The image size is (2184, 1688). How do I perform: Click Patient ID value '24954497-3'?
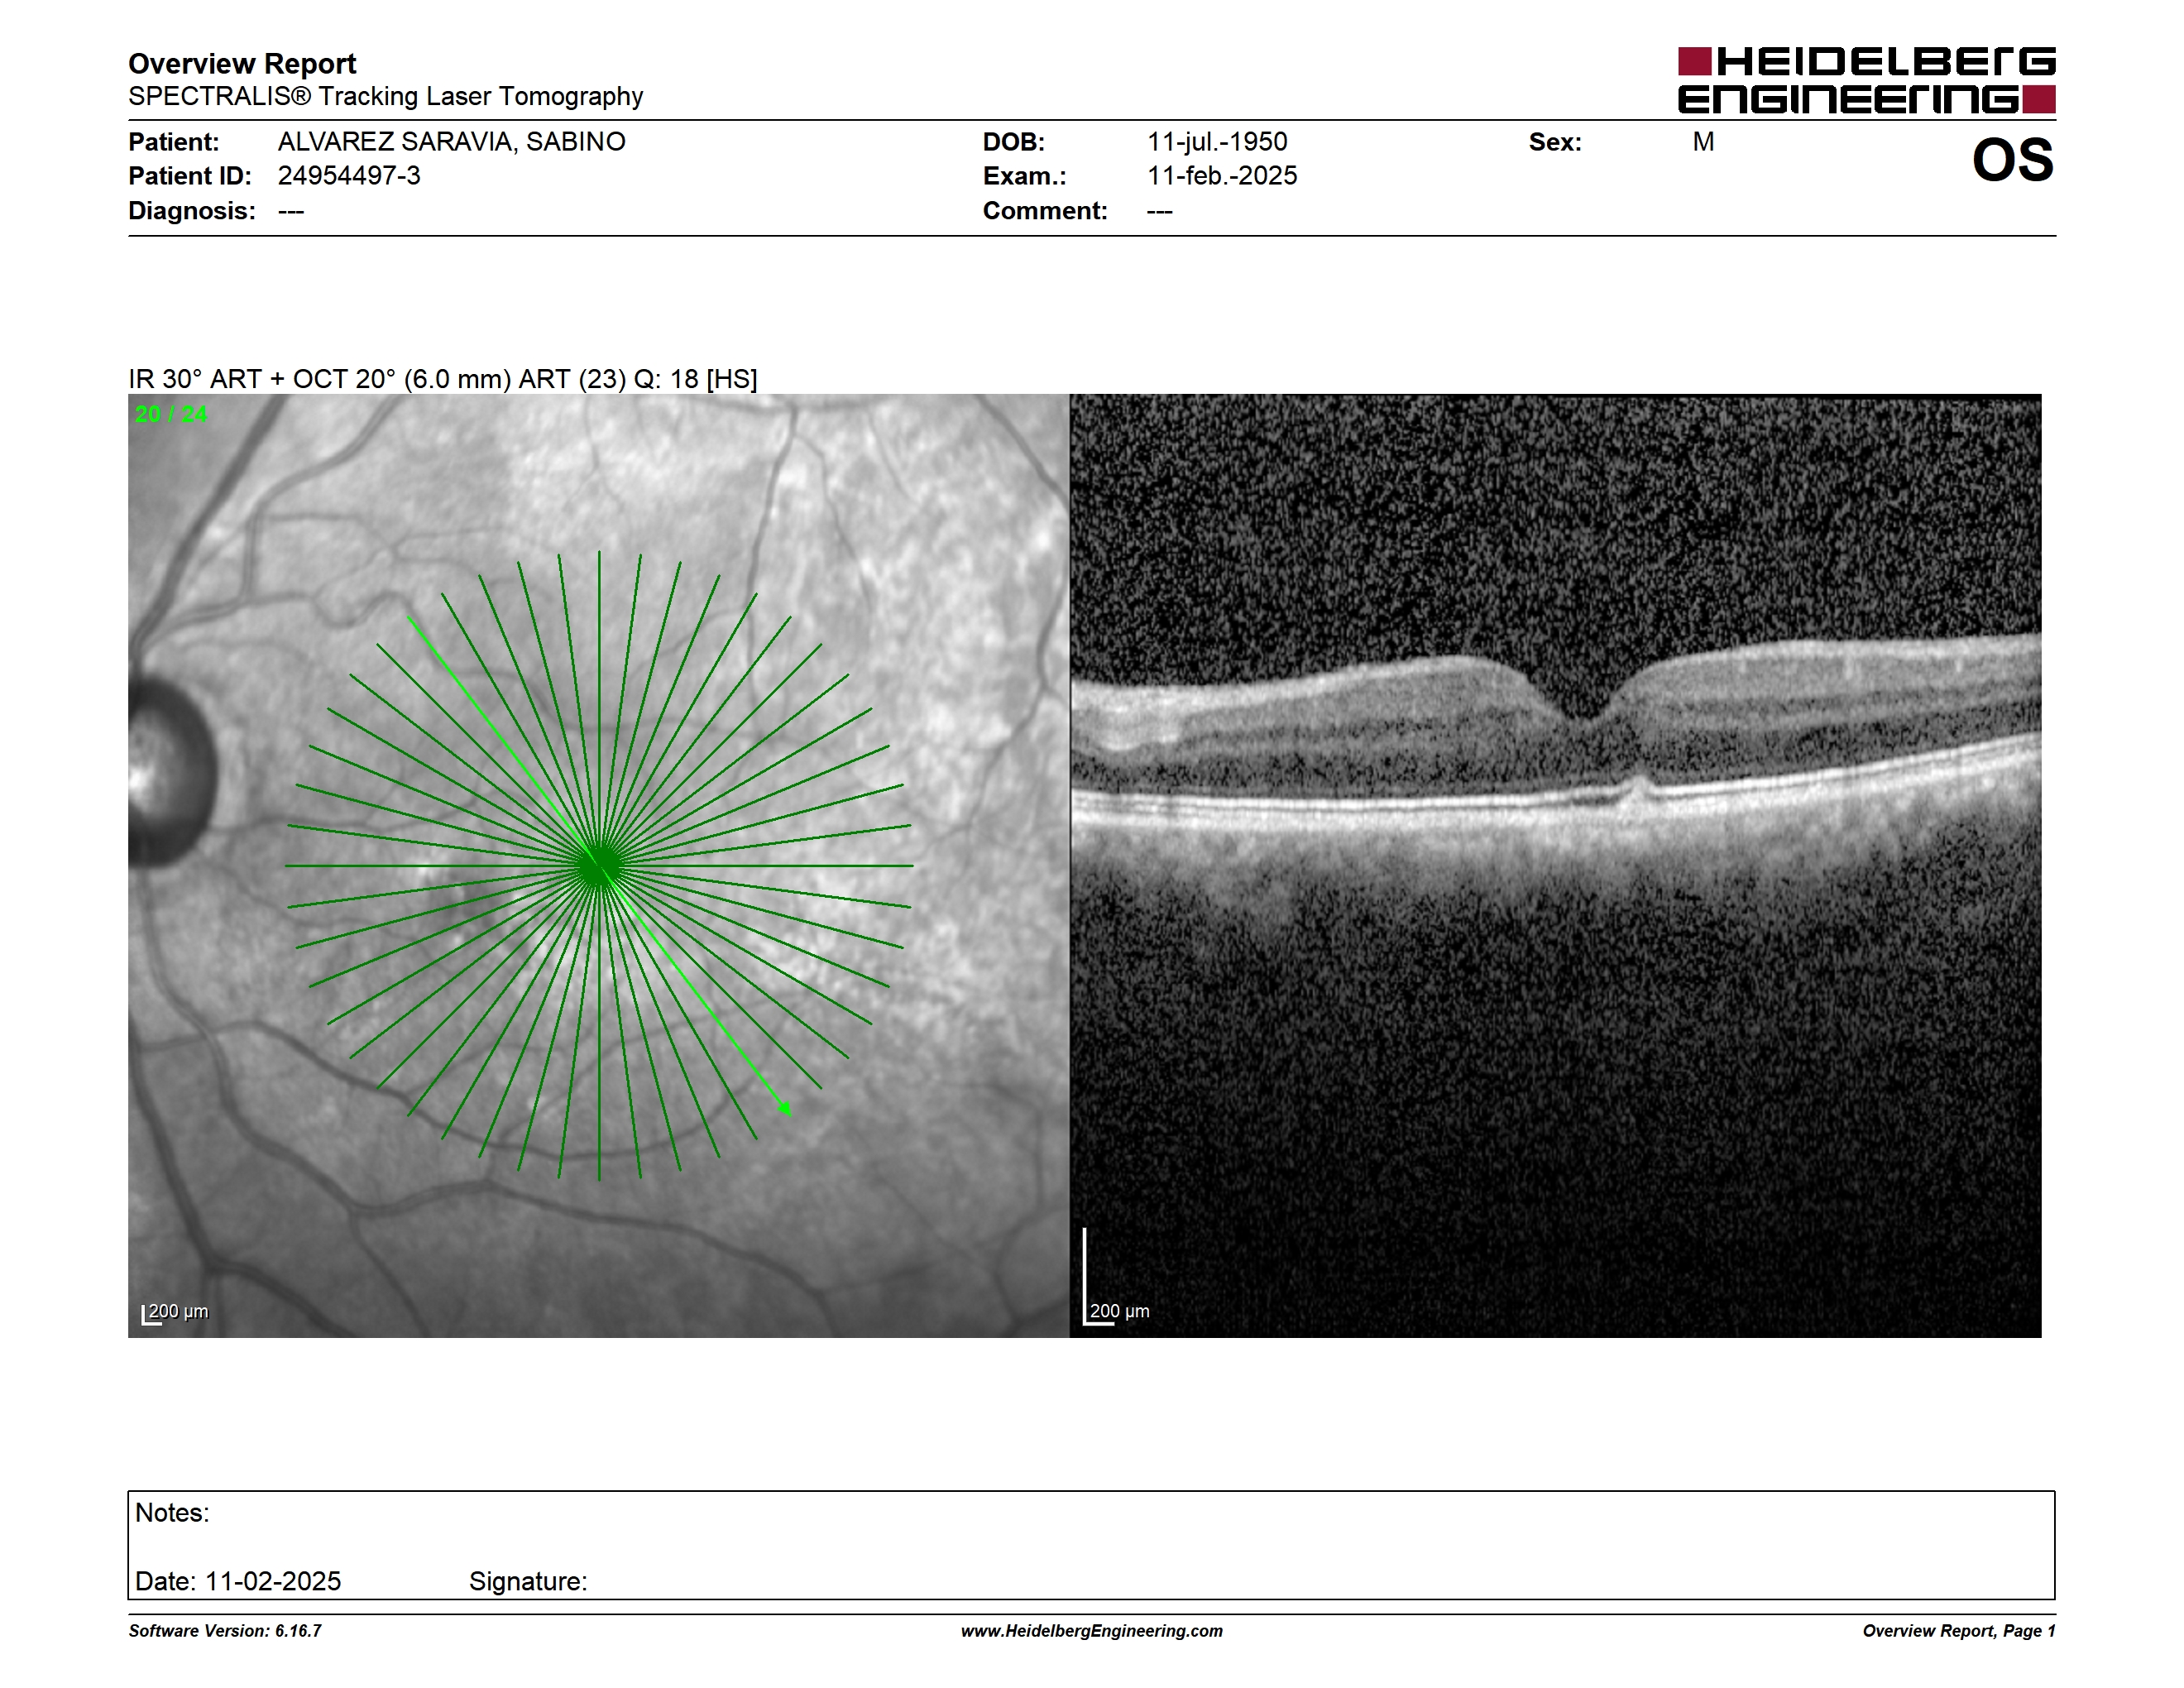[x=349, y=176]
